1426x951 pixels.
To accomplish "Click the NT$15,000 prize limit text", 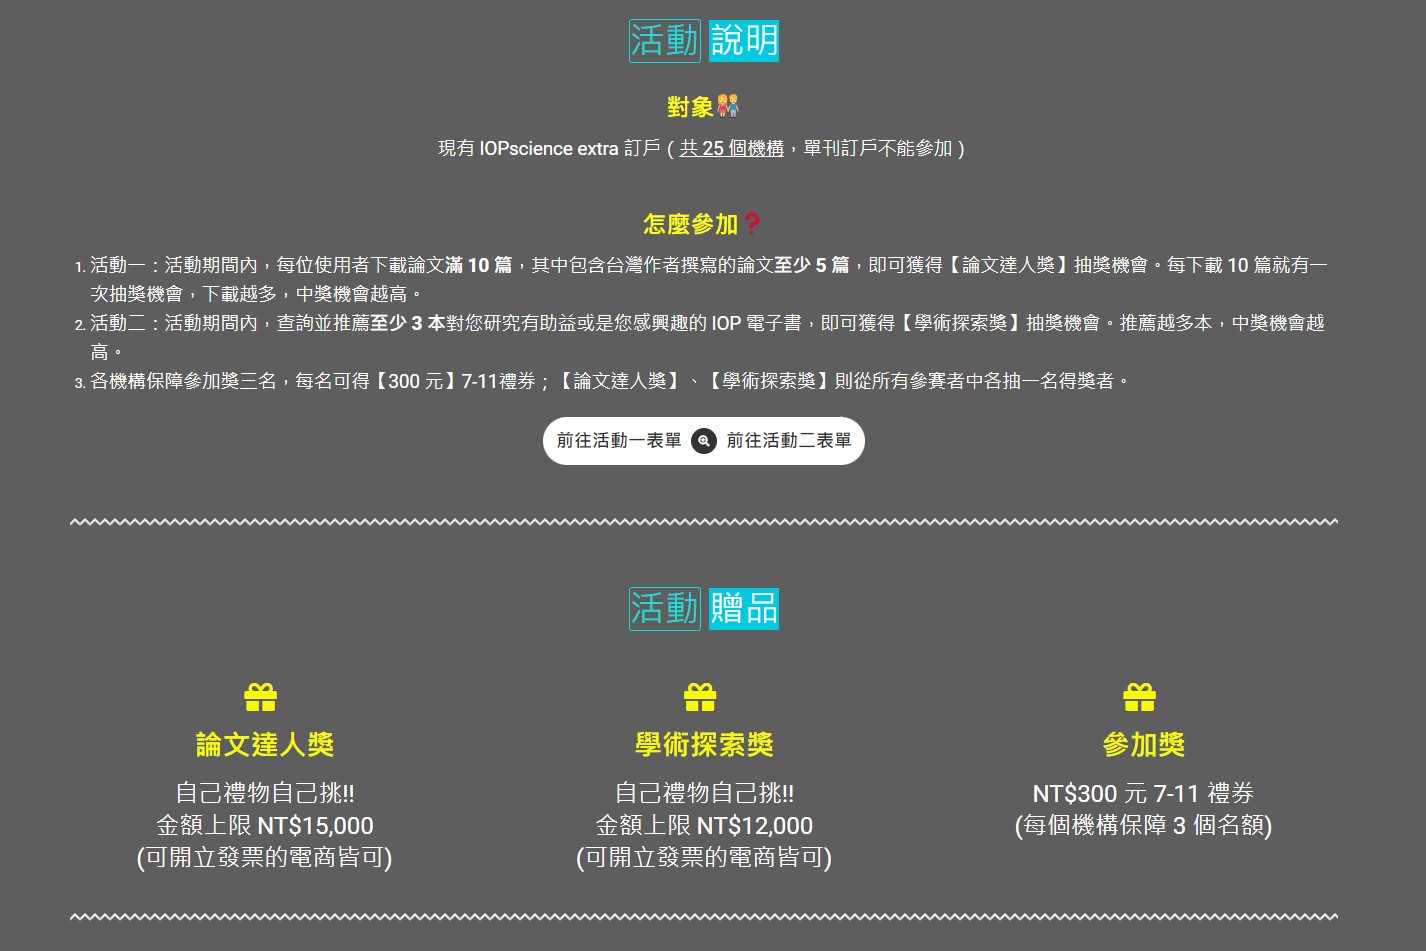I will 315,826.
